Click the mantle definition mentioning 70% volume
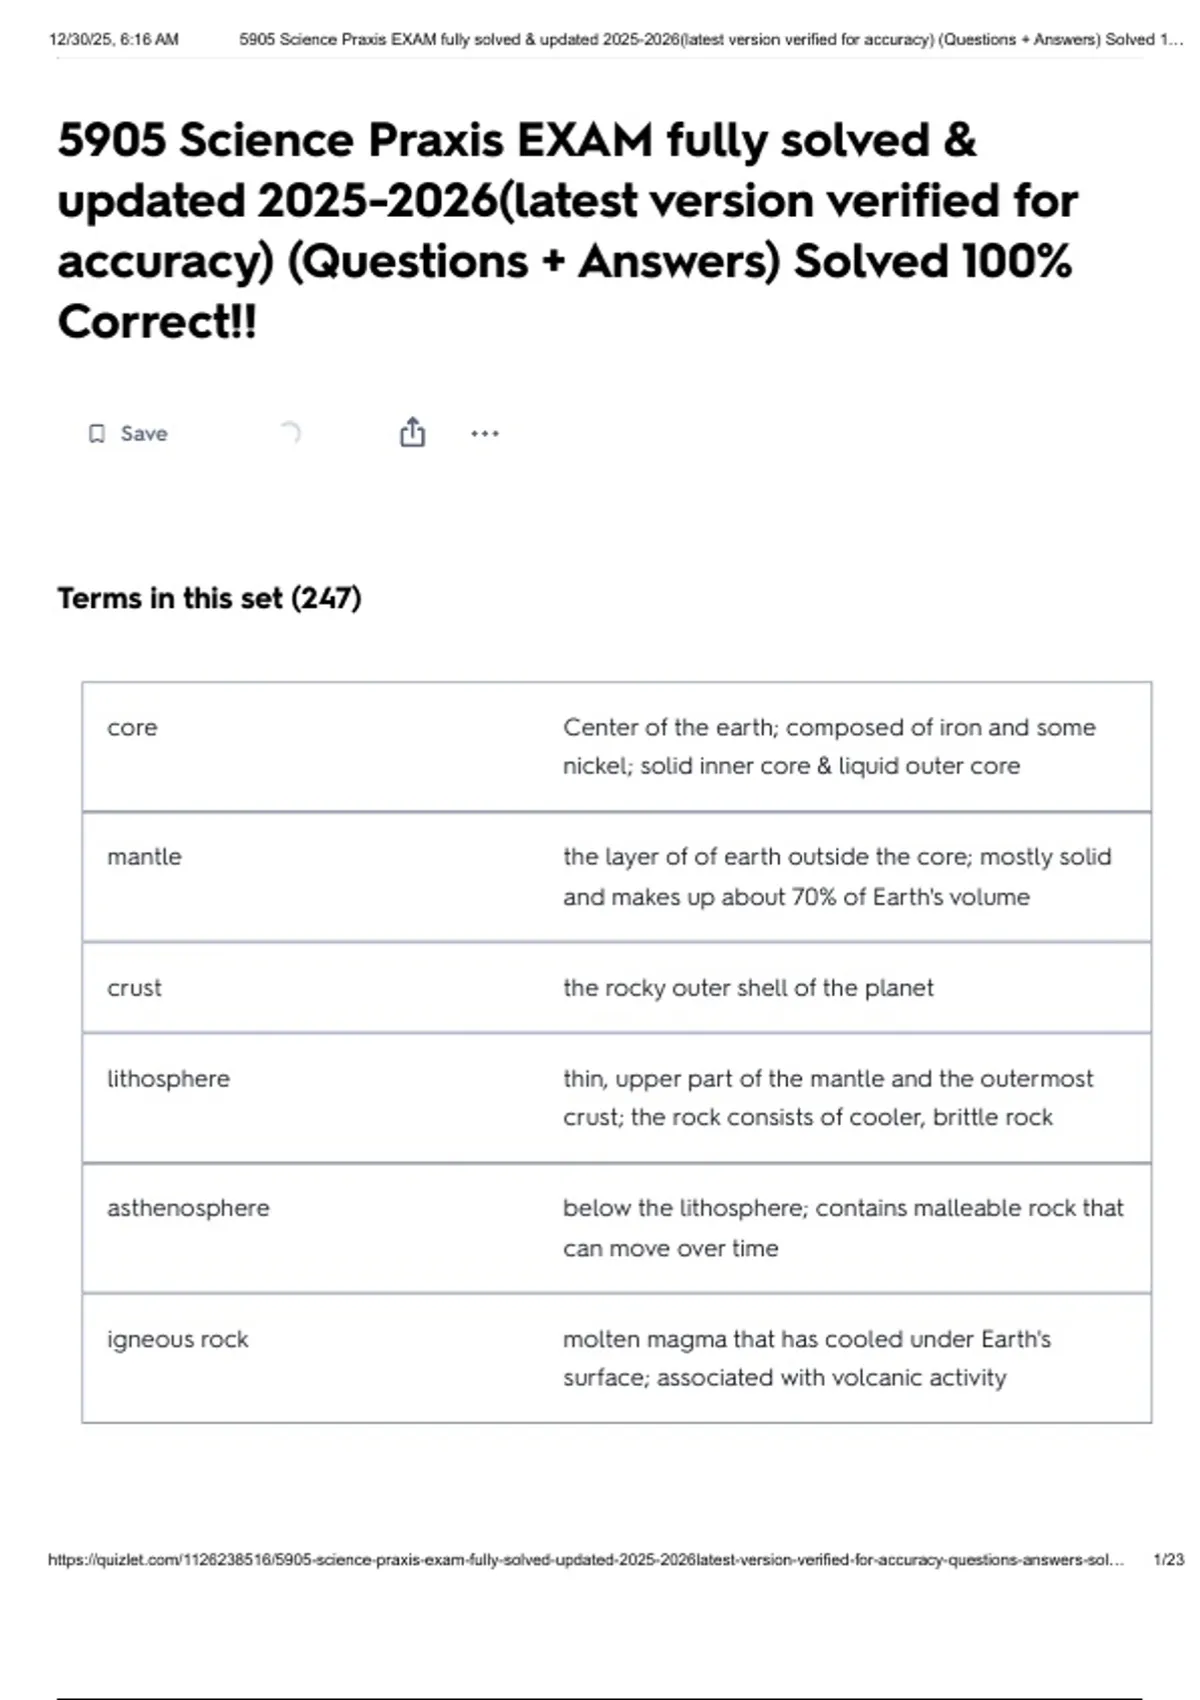The image size is (1200, 1700). coord(837,877)
